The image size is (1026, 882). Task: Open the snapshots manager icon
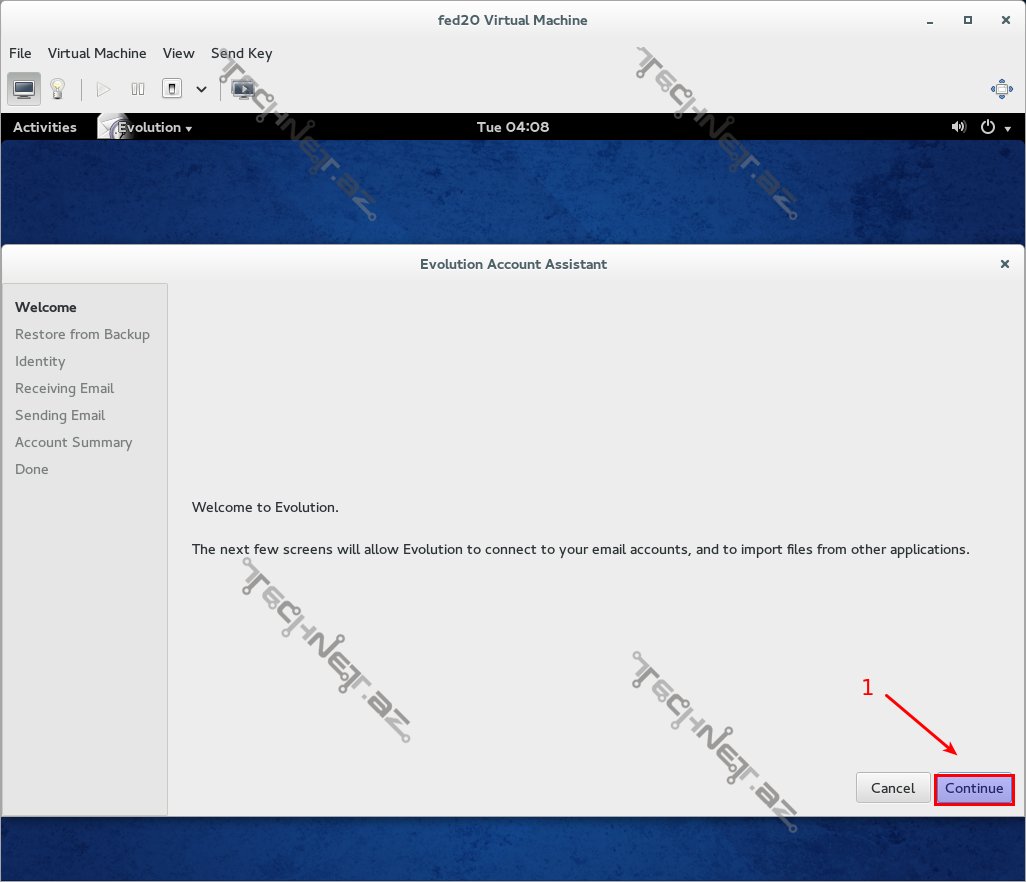[242, 89]
